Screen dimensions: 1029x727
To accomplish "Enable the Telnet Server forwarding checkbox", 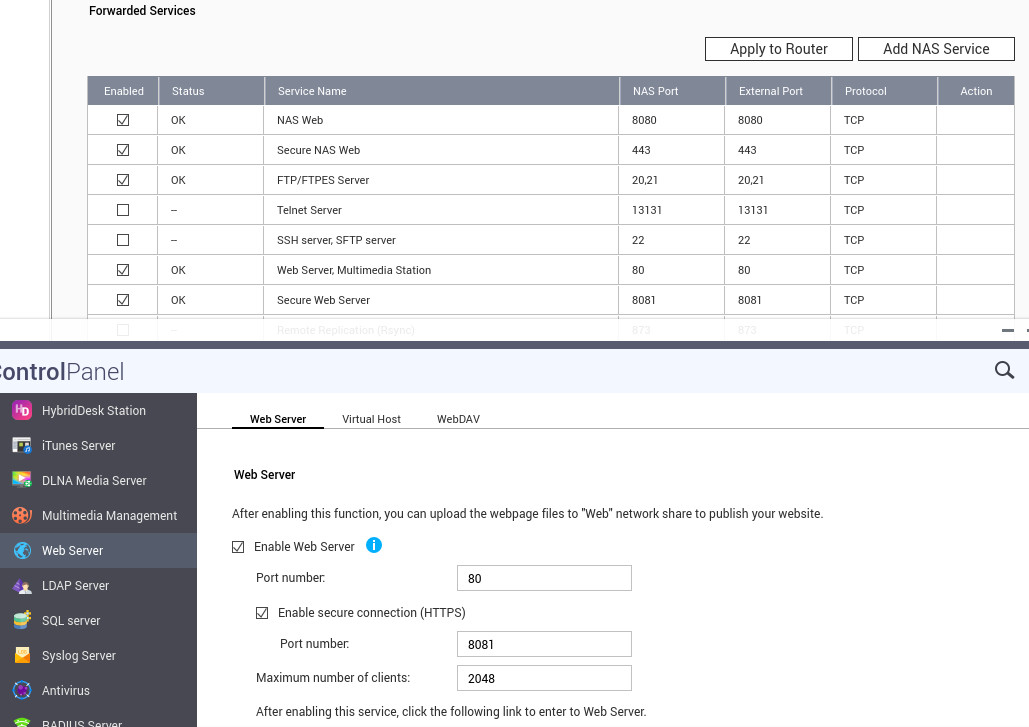I will click(123, 210).
